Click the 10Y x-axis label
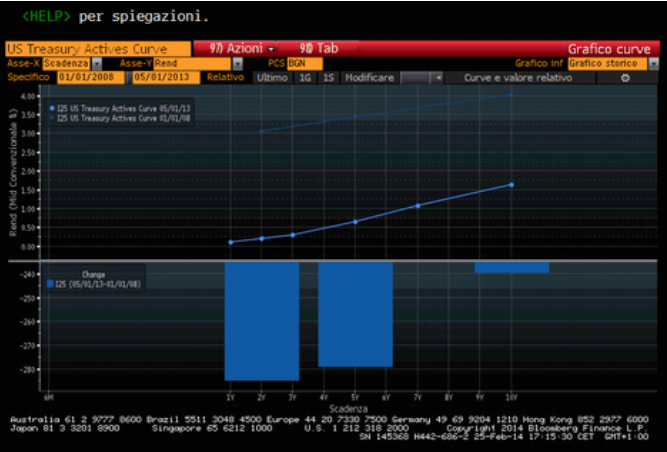 511,398
